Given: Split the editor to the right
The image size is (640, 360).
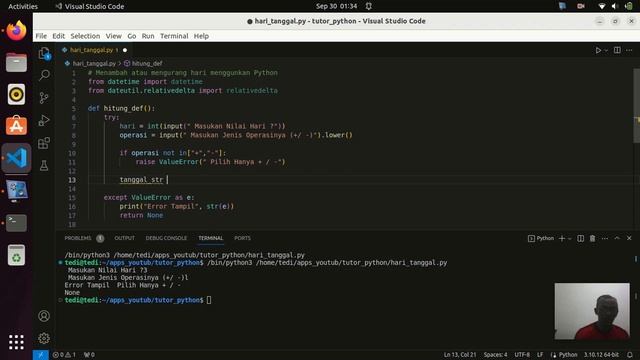Looking at the screenshot, I should tap(617, 50).
